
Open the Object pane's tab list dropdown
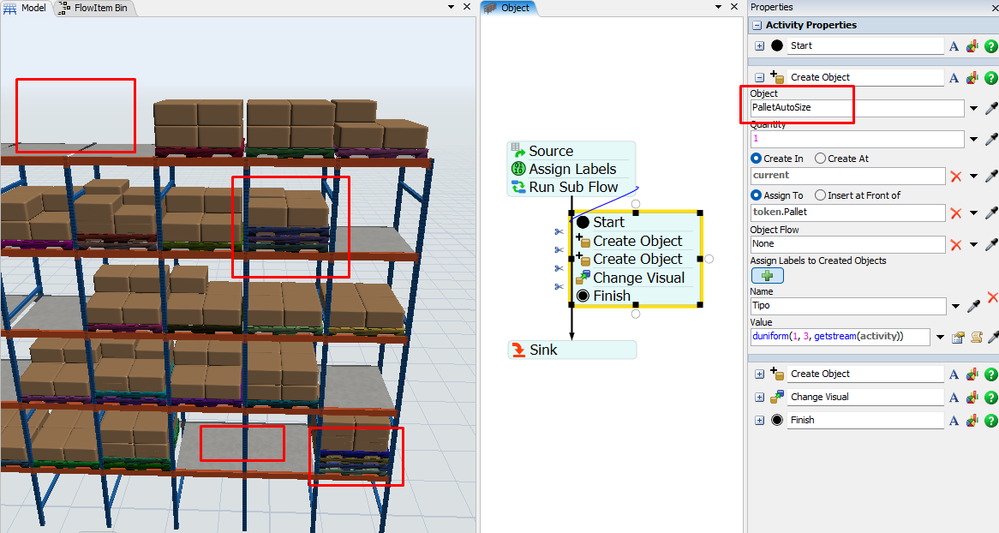[x=719, y=7]
